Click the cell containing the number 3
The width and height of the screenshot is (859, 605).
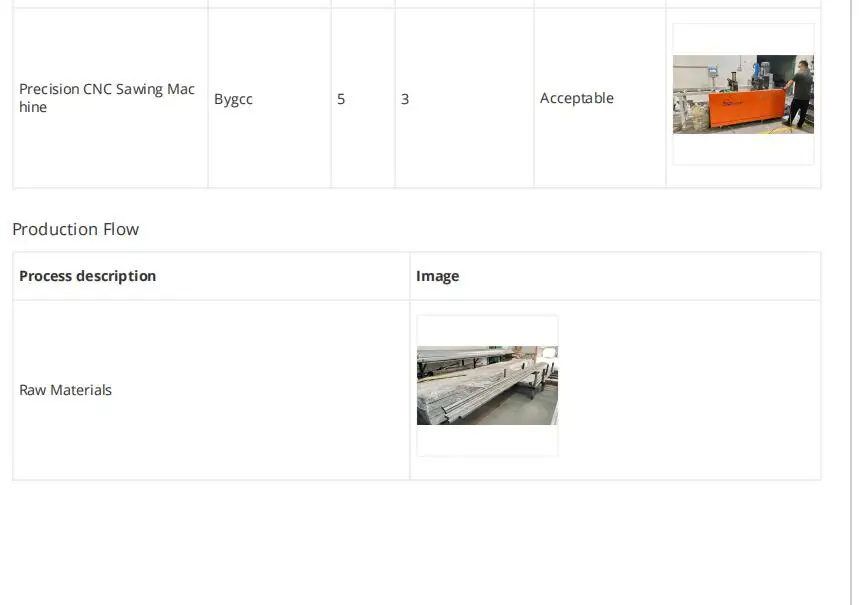pyautogui.click(x=405, y=99)
